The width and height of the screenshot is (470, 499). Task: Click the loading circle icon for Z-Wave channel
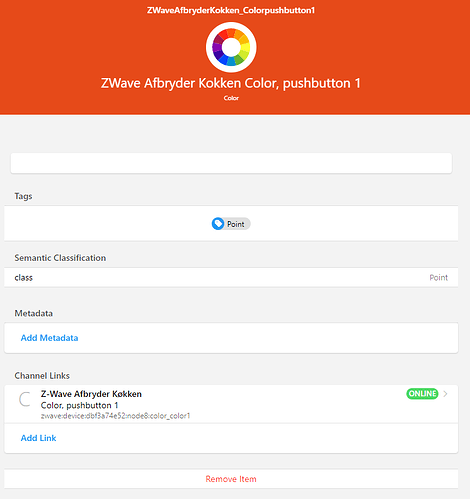[25, 399]
